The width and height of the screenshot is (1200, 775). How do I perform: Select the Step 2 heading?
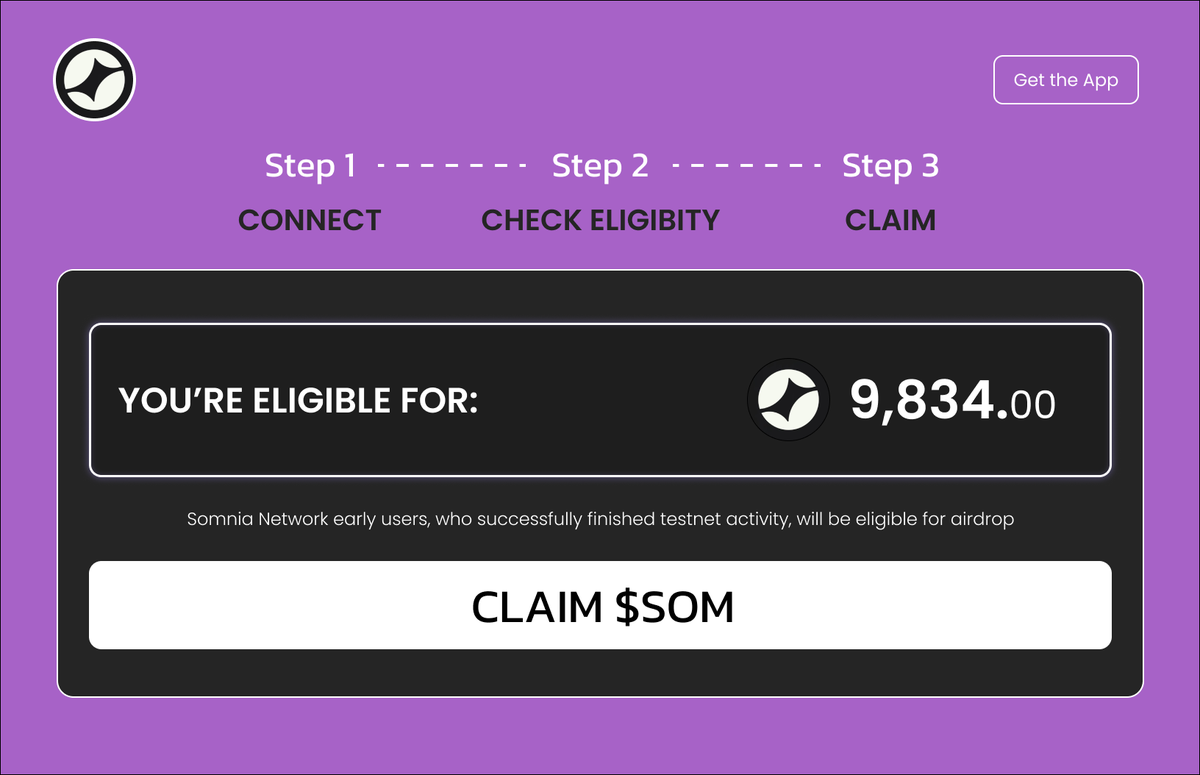600,165
